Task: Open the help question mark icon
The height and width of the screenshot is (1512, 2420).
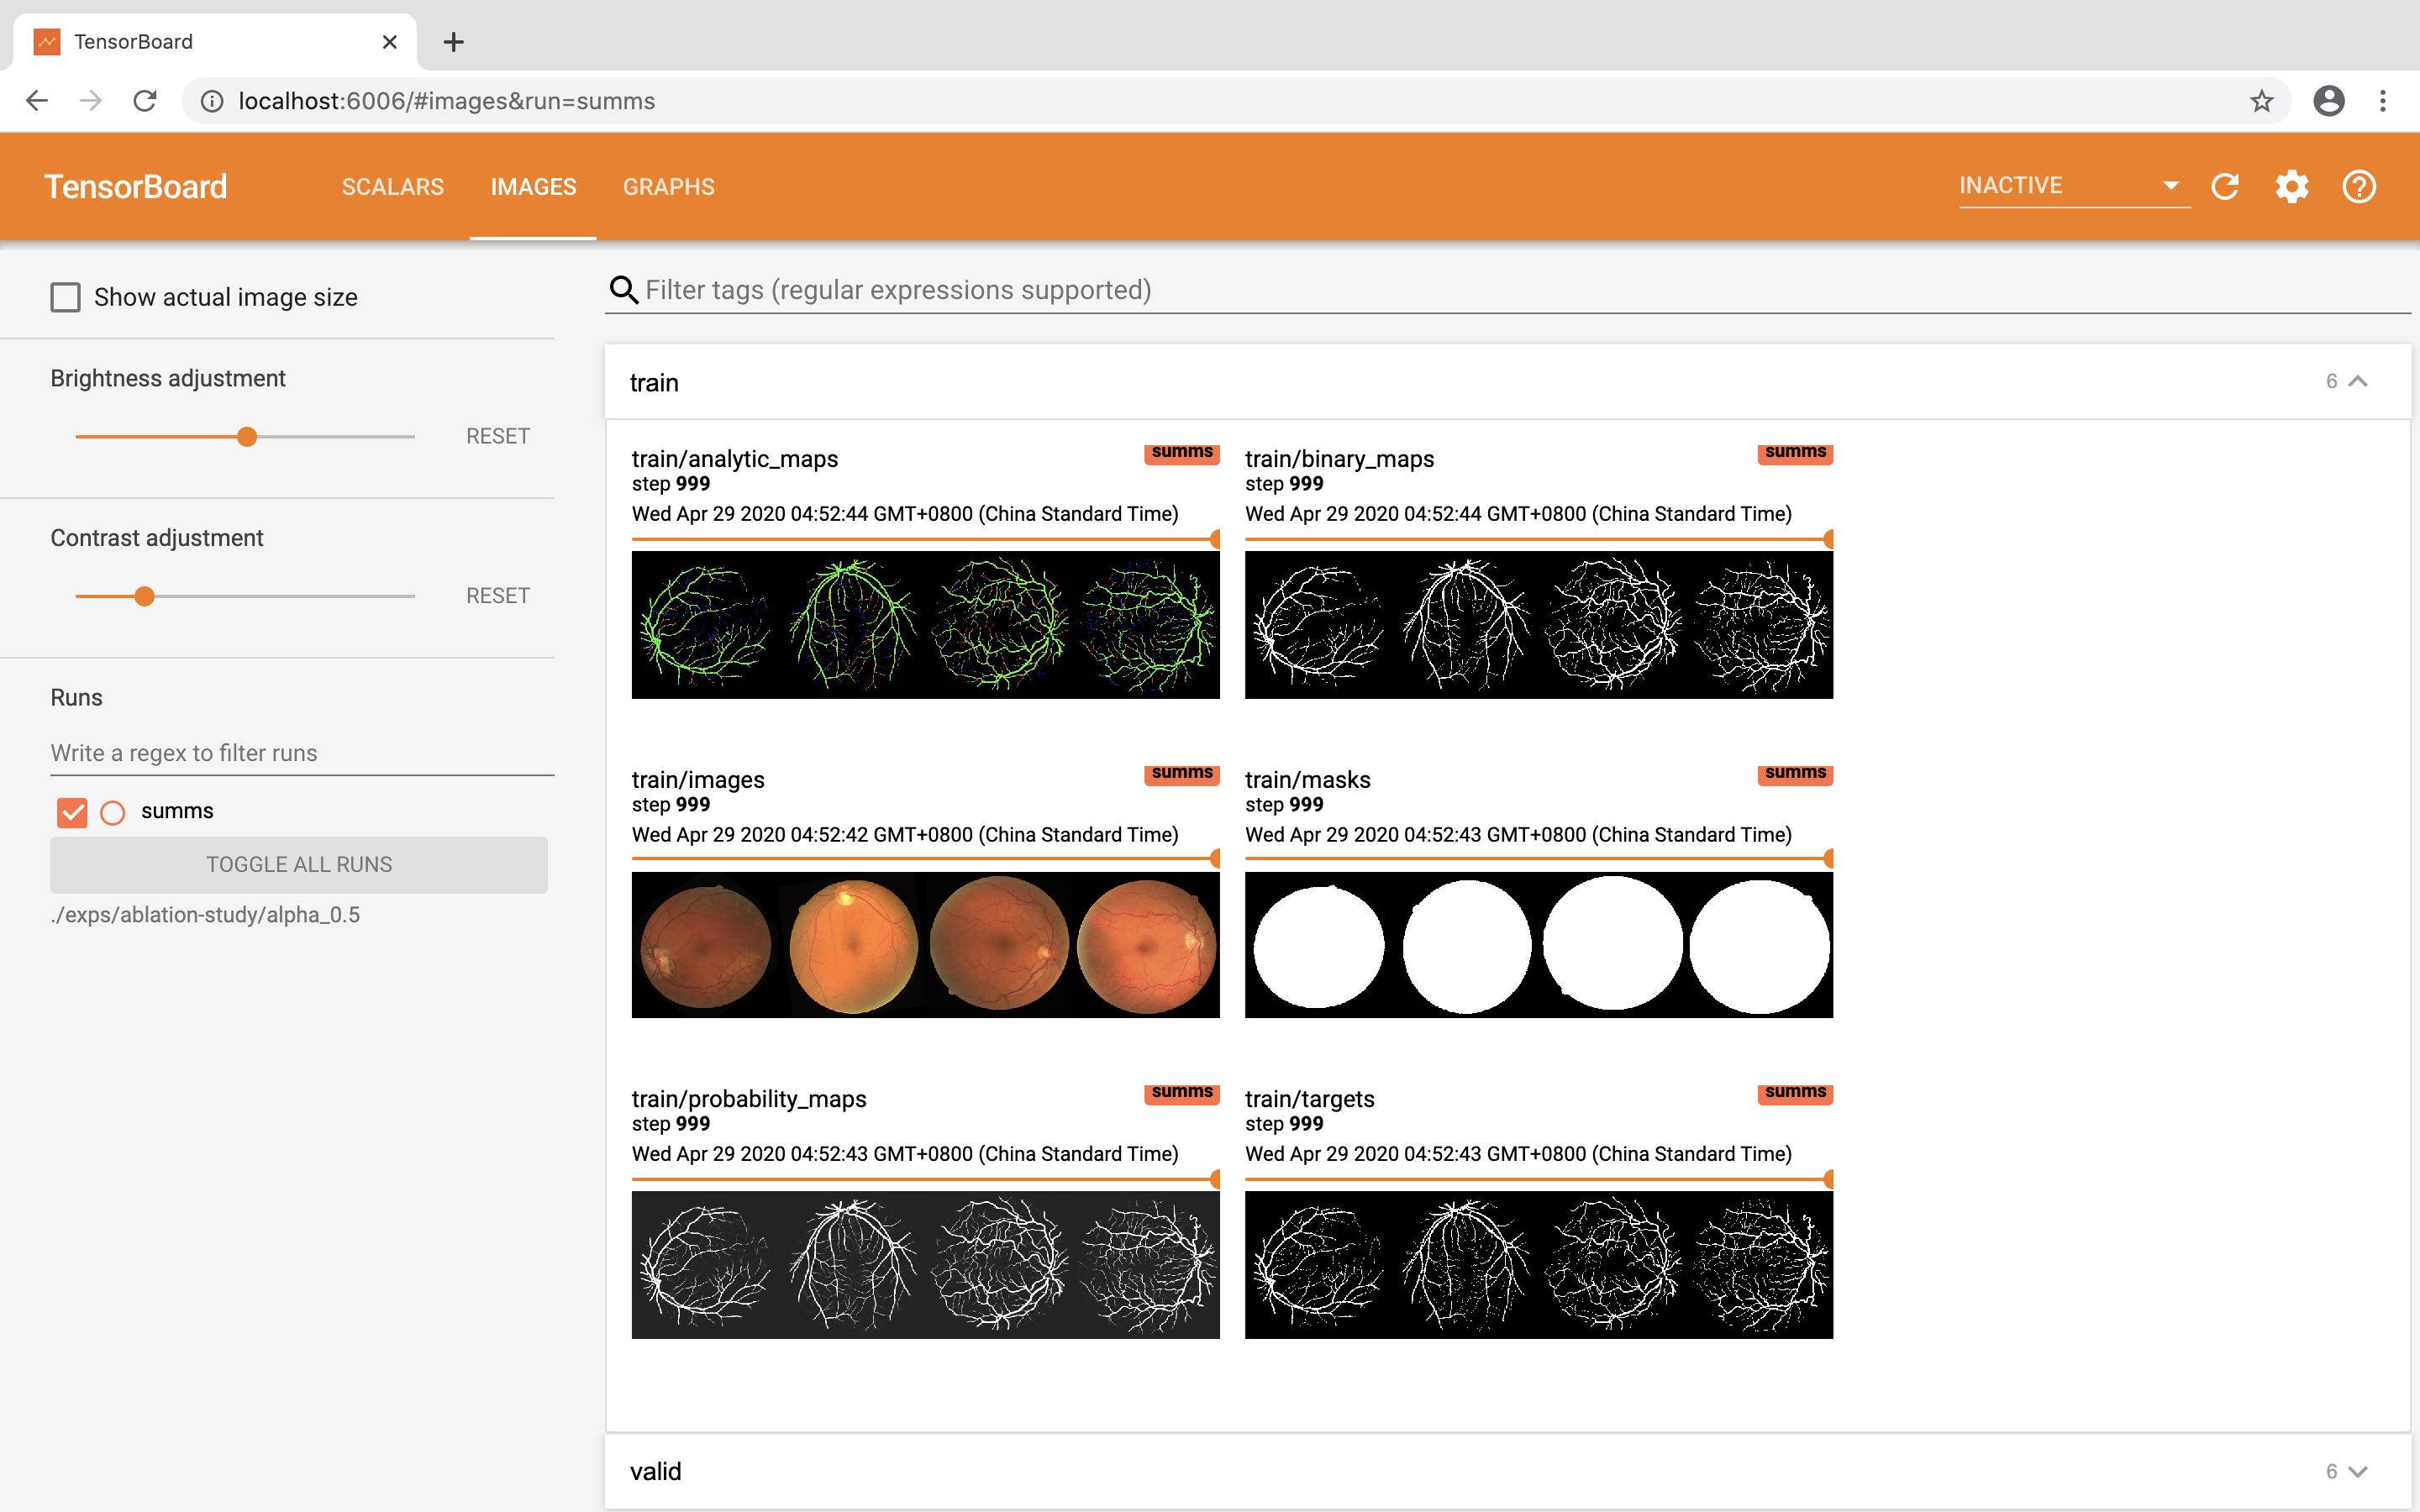Action: coord(2358,186)
